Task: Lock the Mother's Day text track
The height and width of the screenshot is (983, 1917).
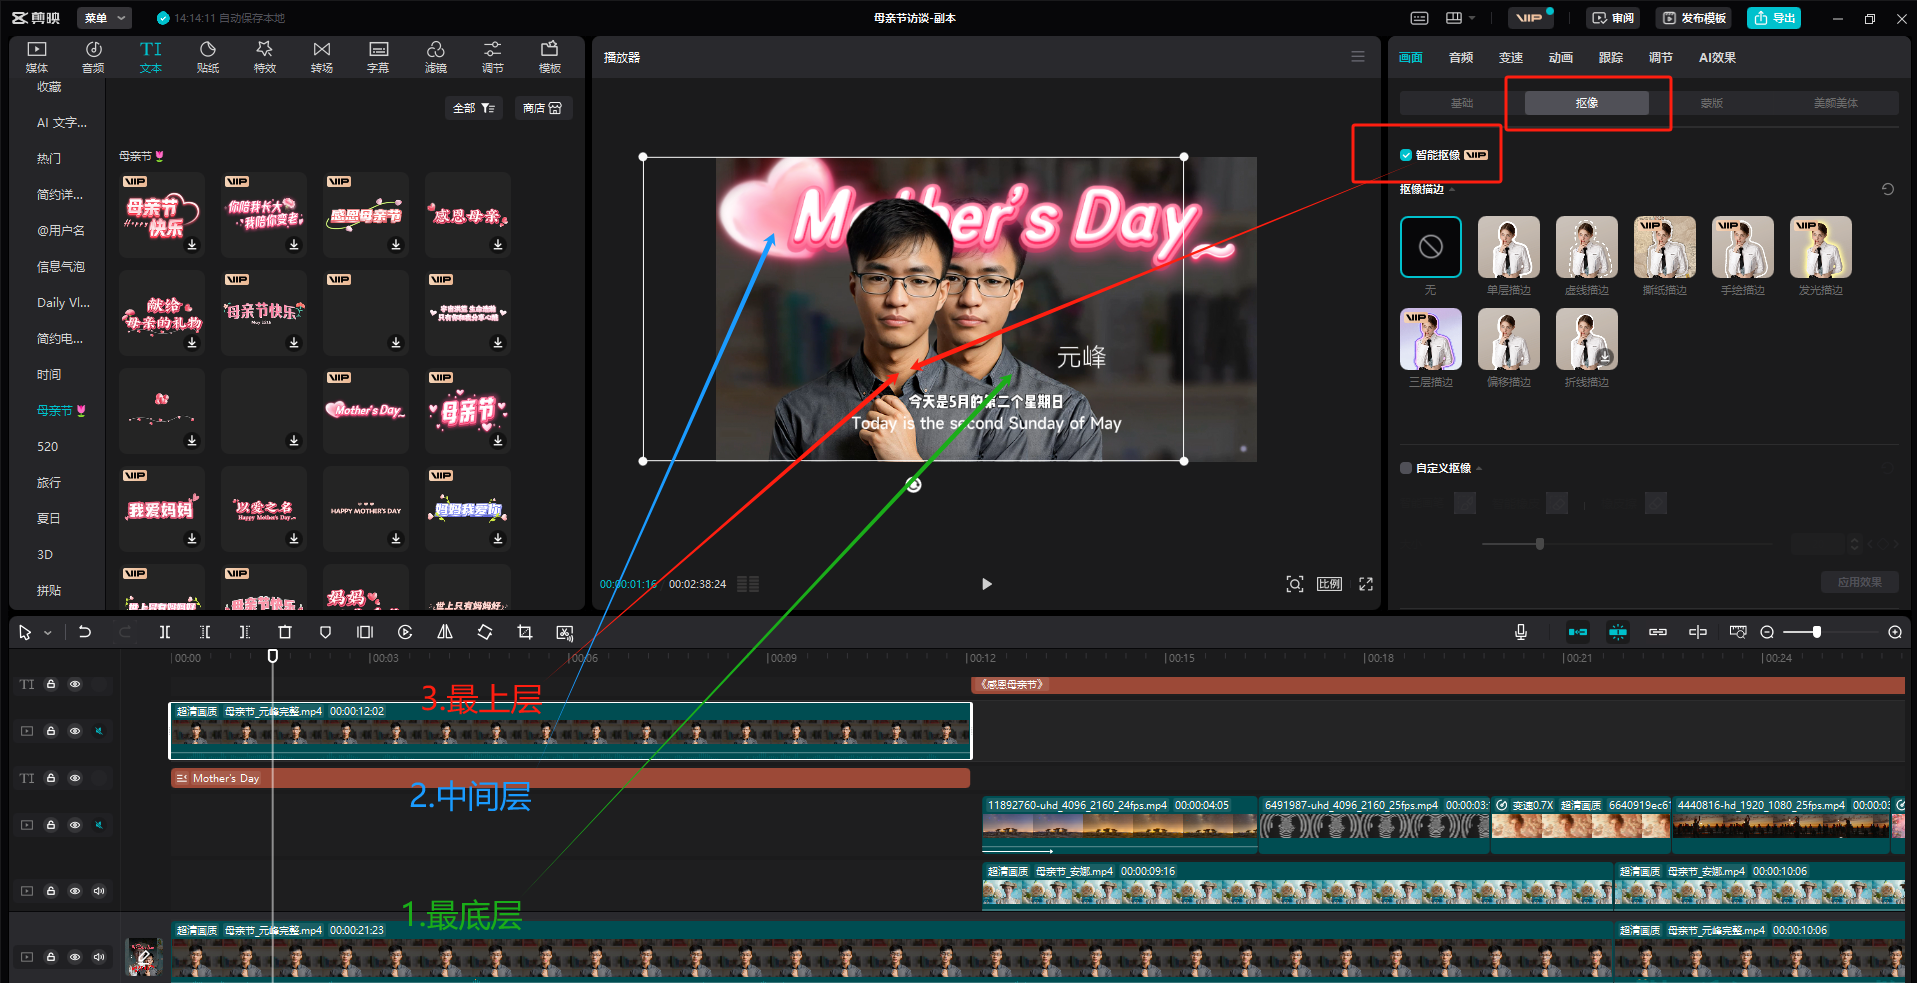Action: click(51, 778)
